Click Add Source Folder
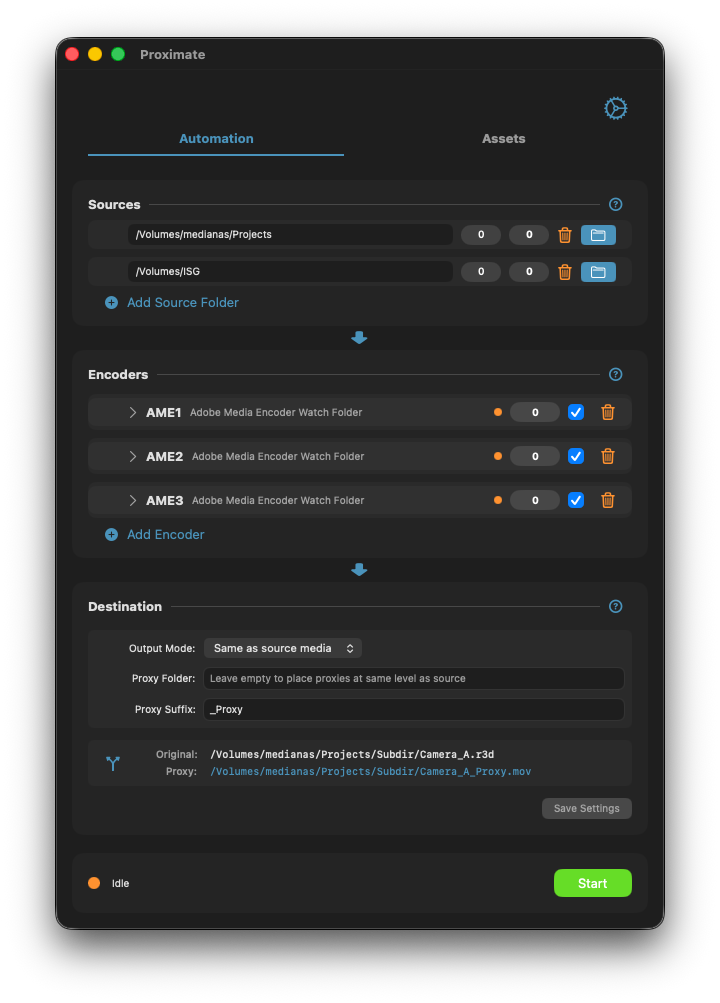 171,302
